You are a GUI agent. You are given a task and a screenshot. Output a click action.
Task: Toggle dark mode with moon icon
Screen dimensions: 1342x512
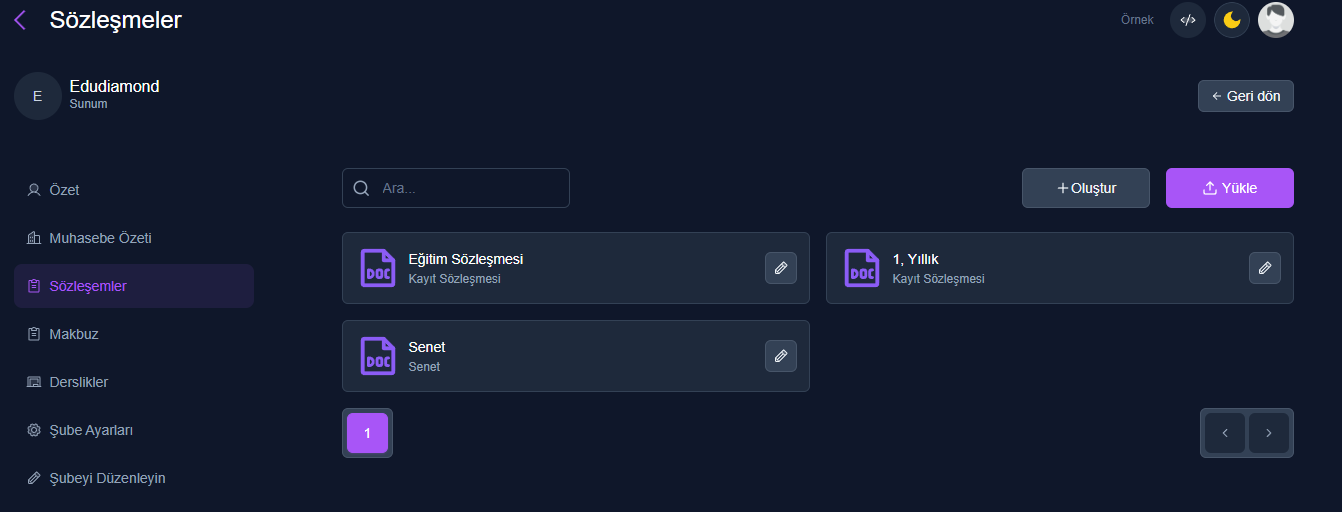1232,20
